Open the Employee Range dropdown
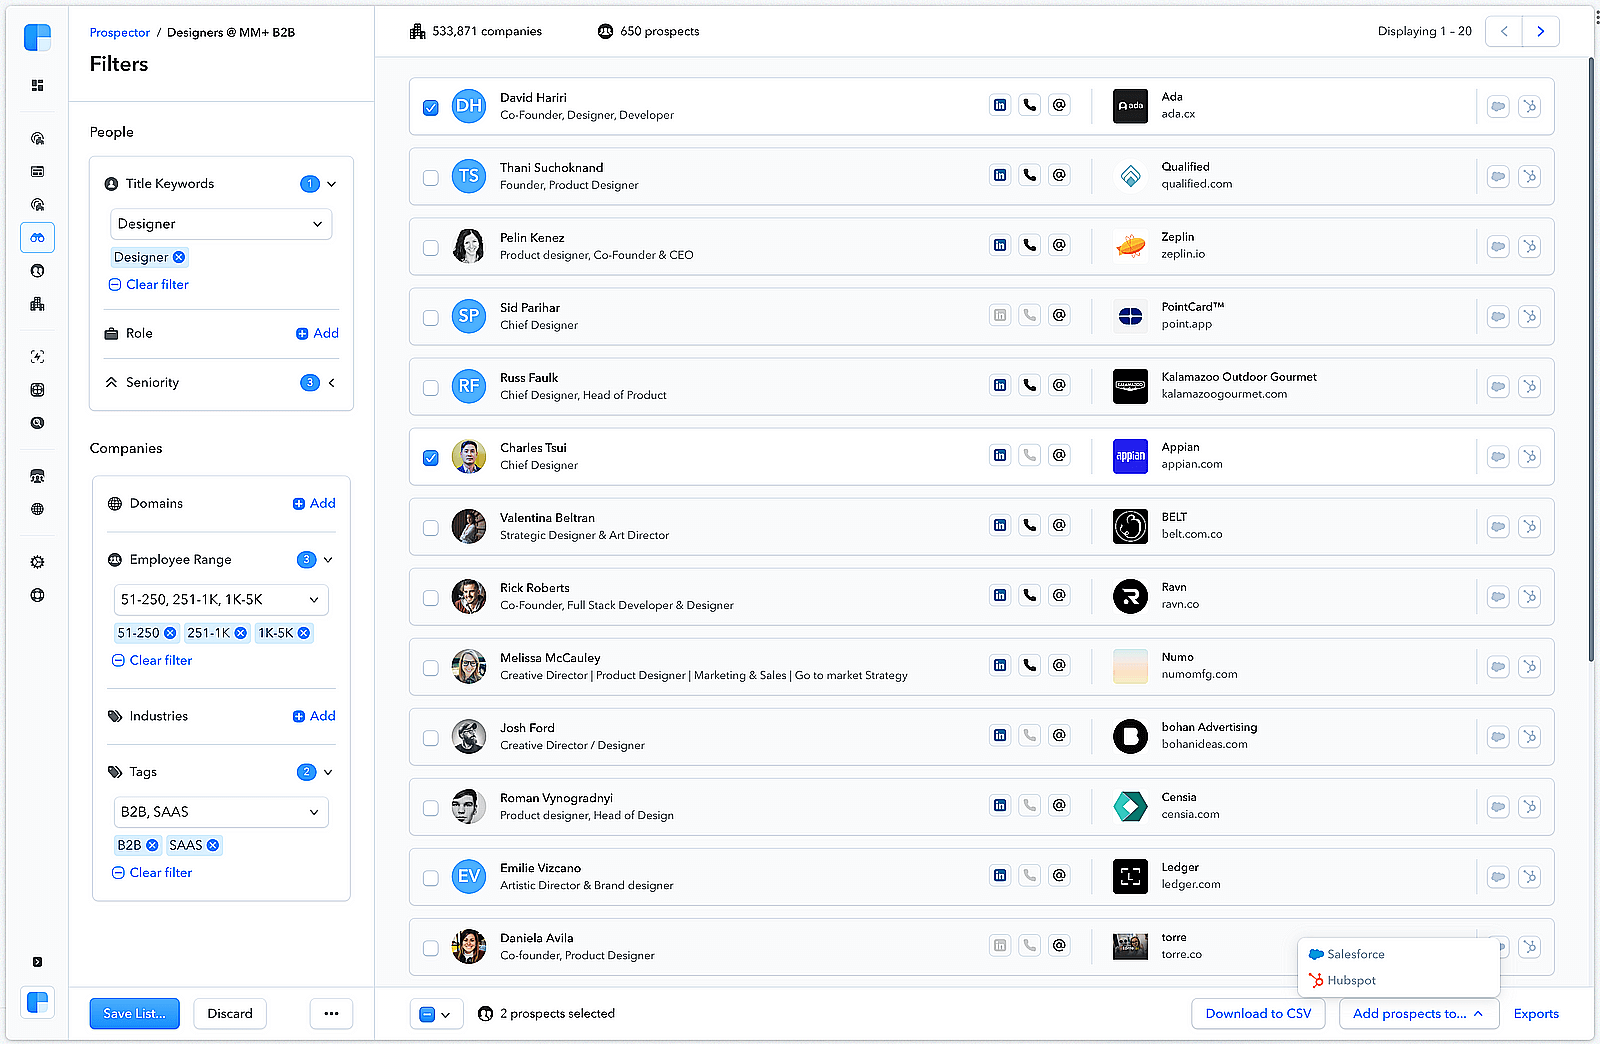Screen dimensions: 1600x1044 click(x=220, y=599)
